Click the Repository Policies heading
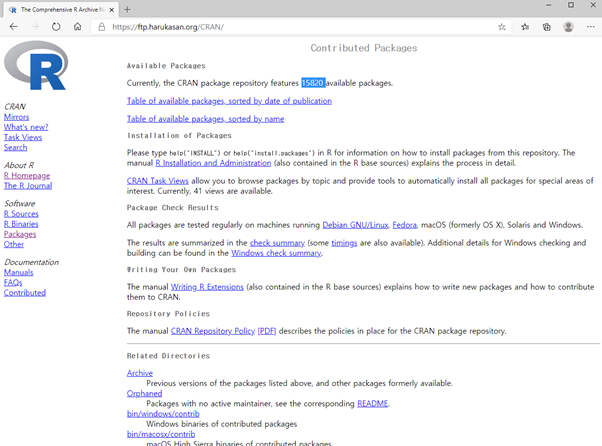The width and height of the screenshot is (602, 446). pyautogui.click(x=168, y=314)
